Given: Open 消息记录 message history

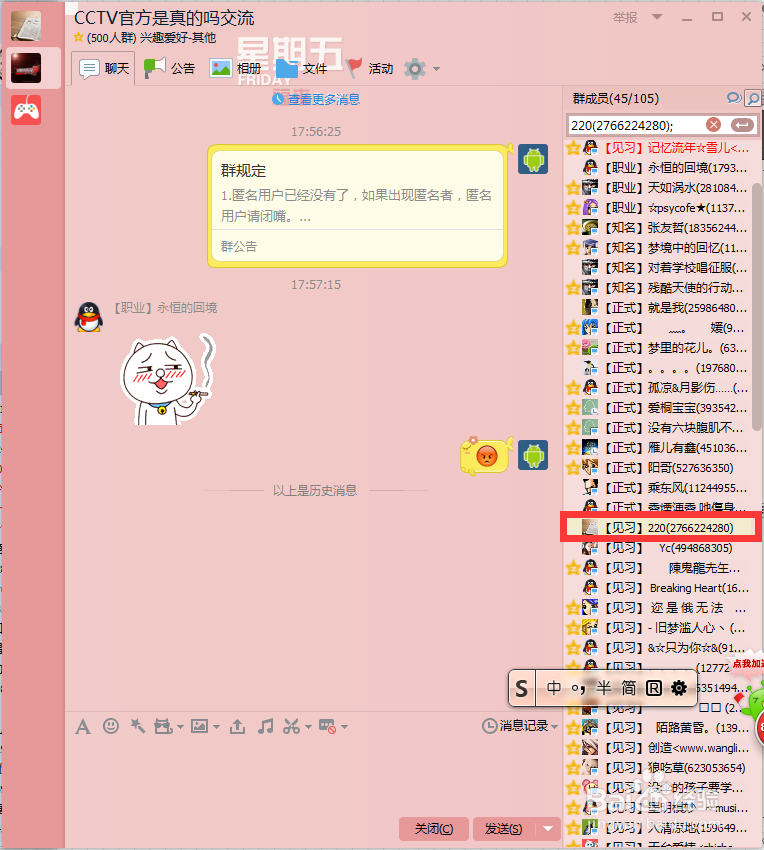Looking at the screenshot, I should pos(516,726).
